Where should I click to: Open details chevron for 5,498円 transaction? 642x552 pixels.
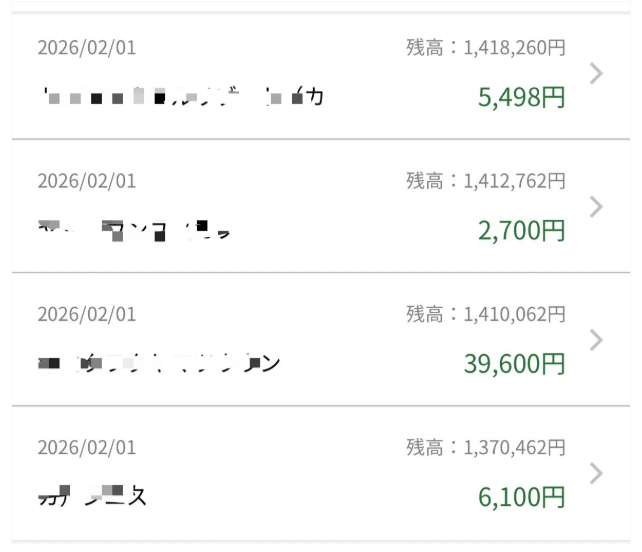597,73
